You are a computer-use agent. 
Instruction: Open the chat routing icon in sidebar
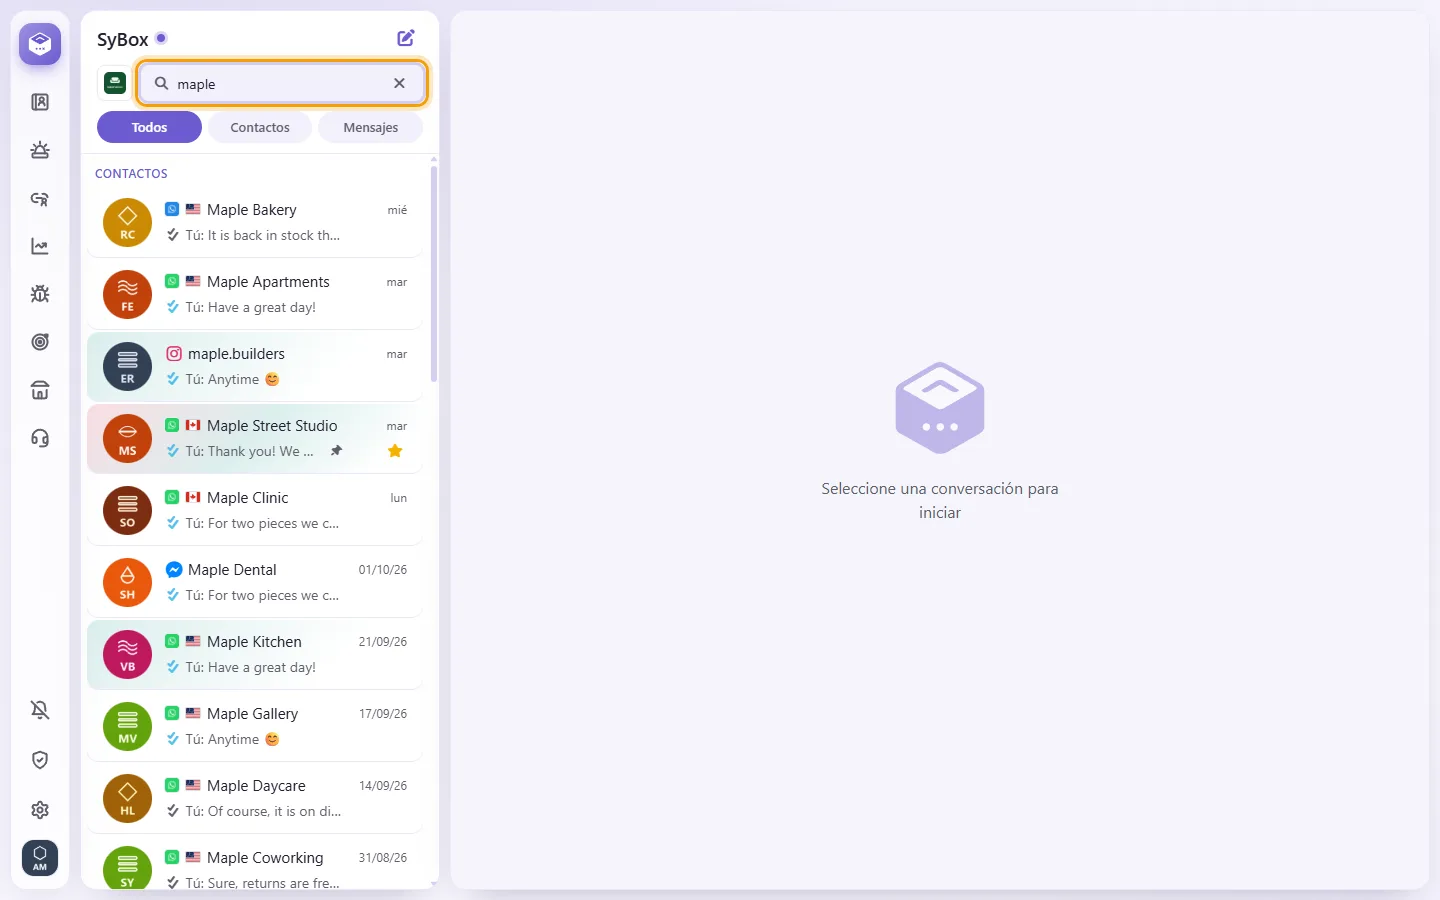40,198
